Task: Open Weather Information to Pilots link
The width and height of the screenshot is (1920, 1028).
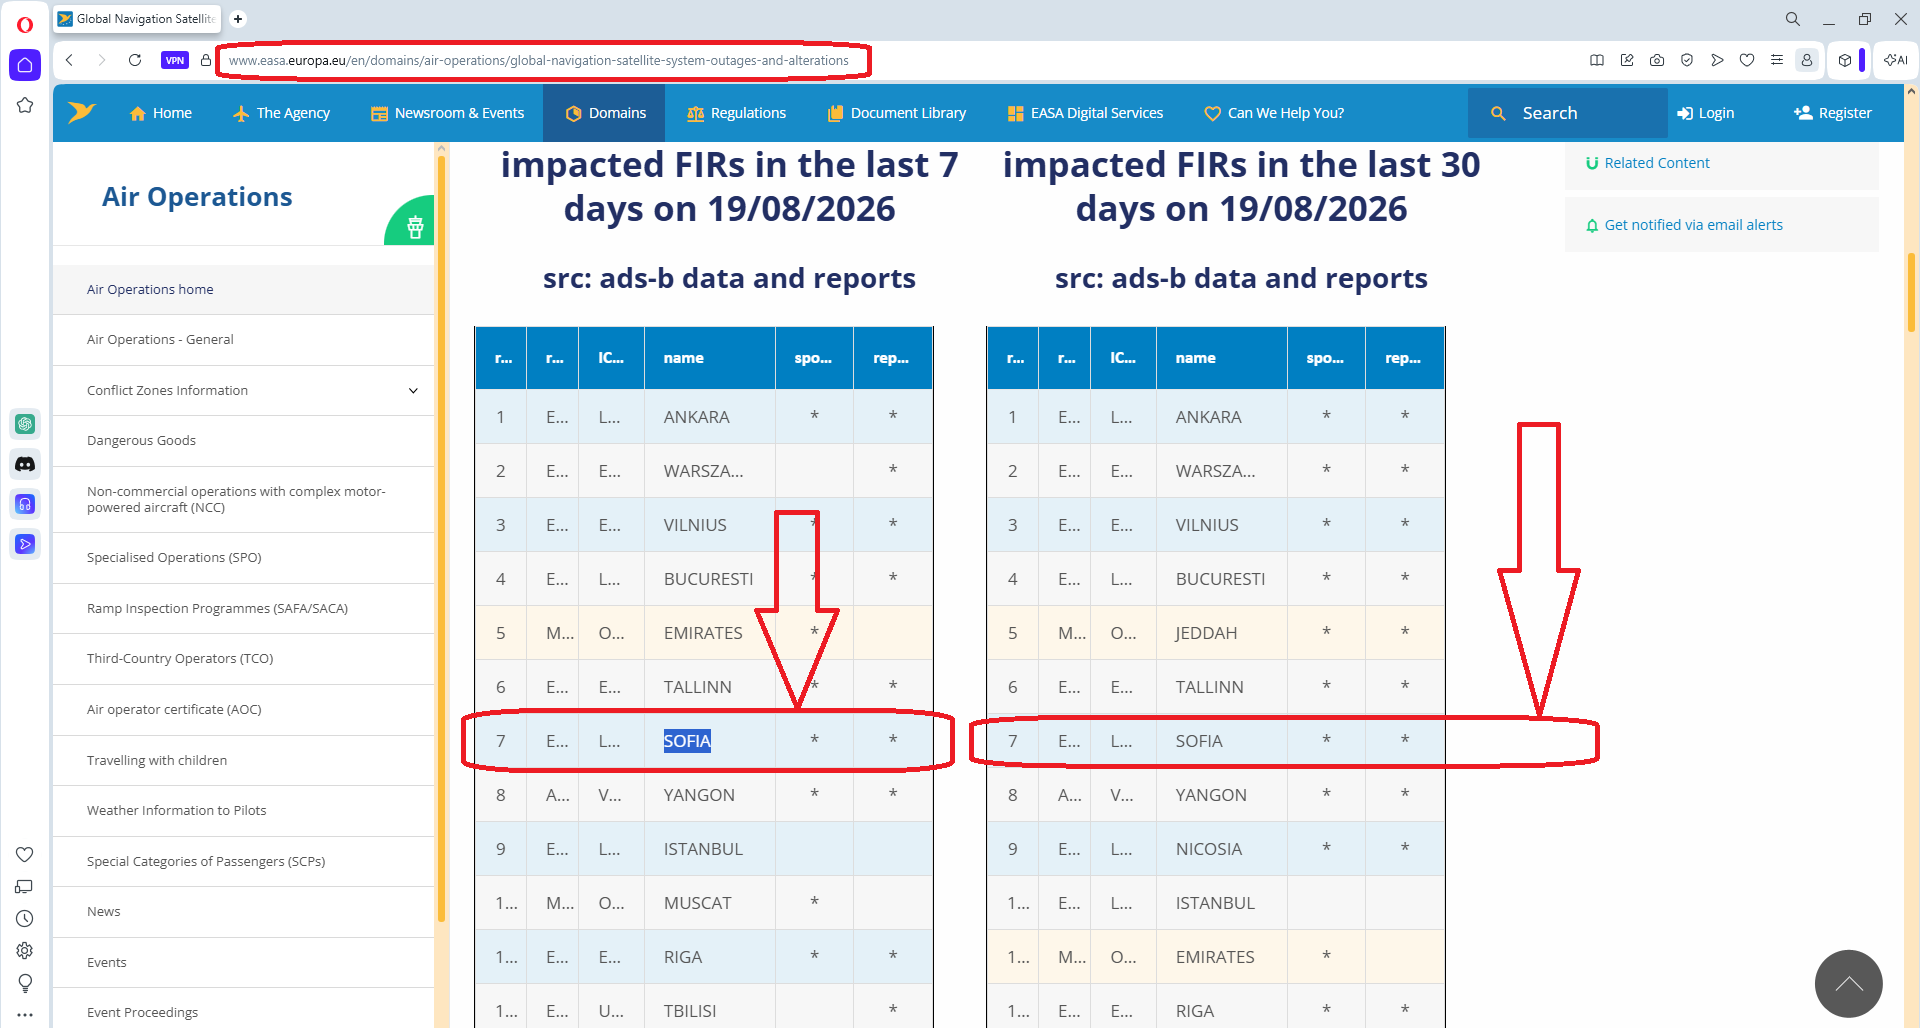Action: point(177,810)
